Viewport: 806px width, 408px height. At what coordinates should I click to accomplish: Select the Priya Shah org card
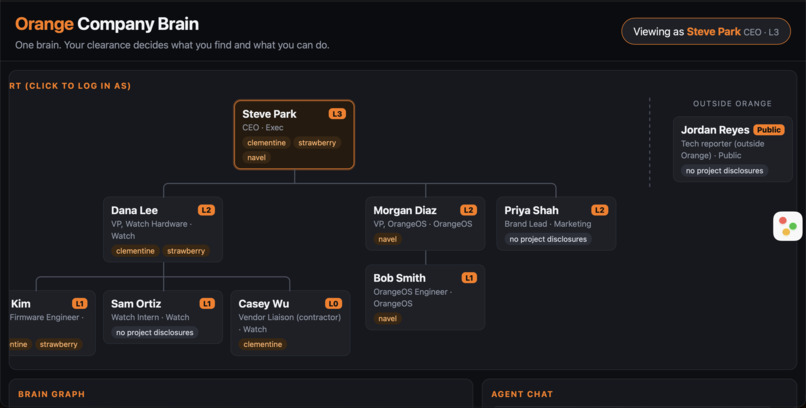click(x=556, y=224)
